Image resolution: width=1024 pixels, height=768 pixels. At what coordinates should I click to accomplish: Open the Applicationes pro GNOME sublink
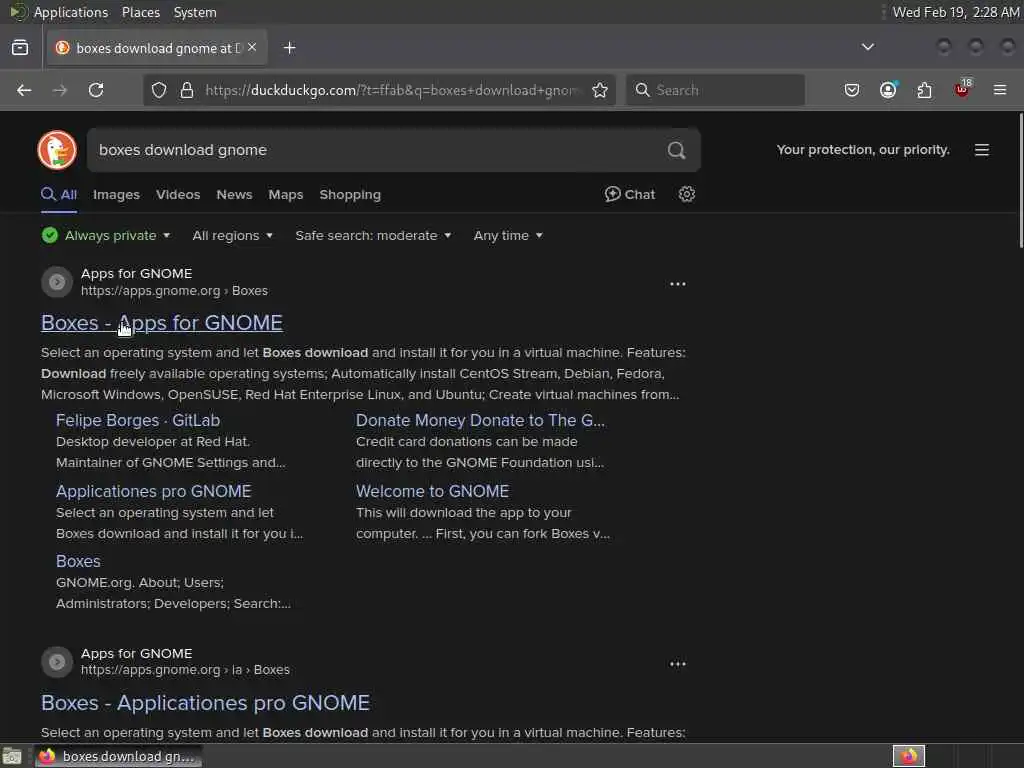point(153,491)
